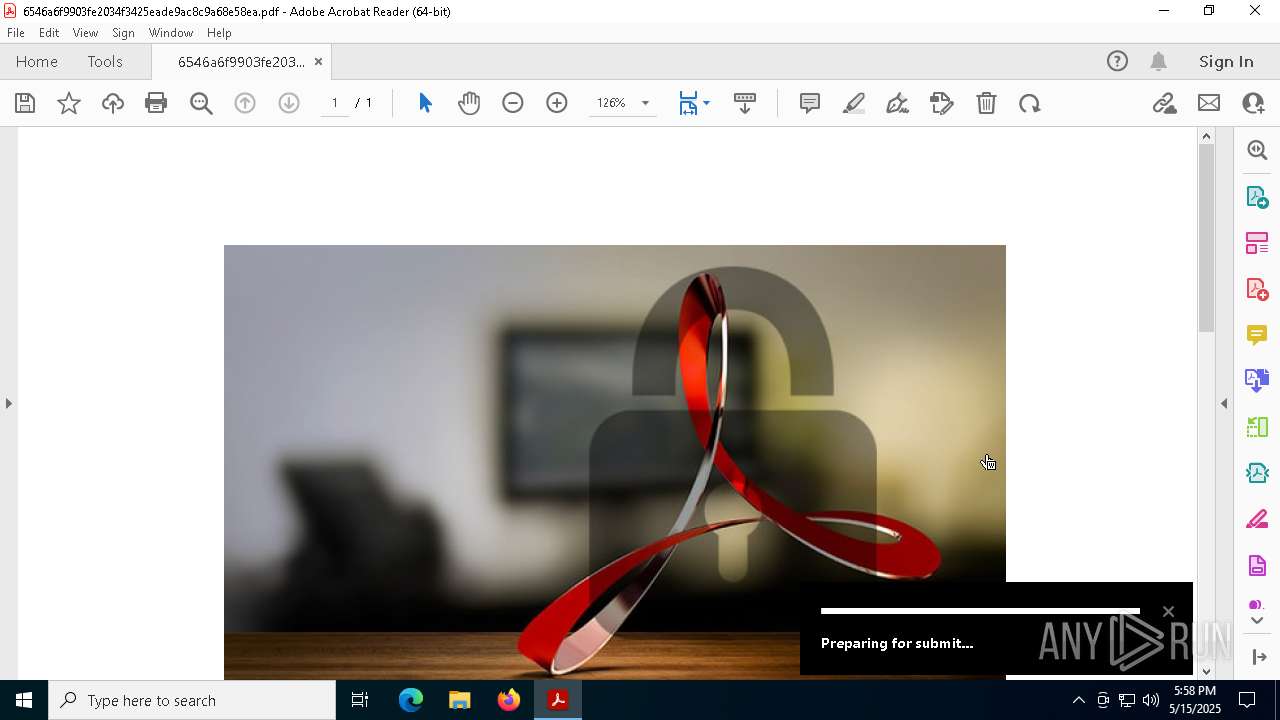Open the Export PDF tool in right pane
This screenshot has height=720, width=1280.
(x=1257, y=196)
